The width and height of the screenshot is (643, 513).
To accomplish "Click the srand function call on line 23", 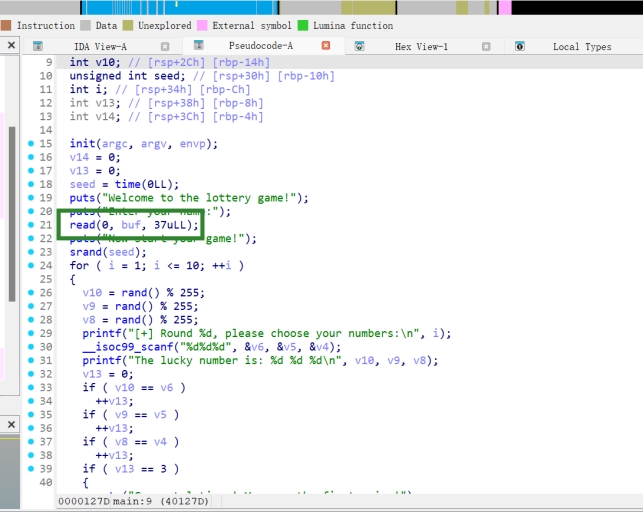I will [85, 252].
